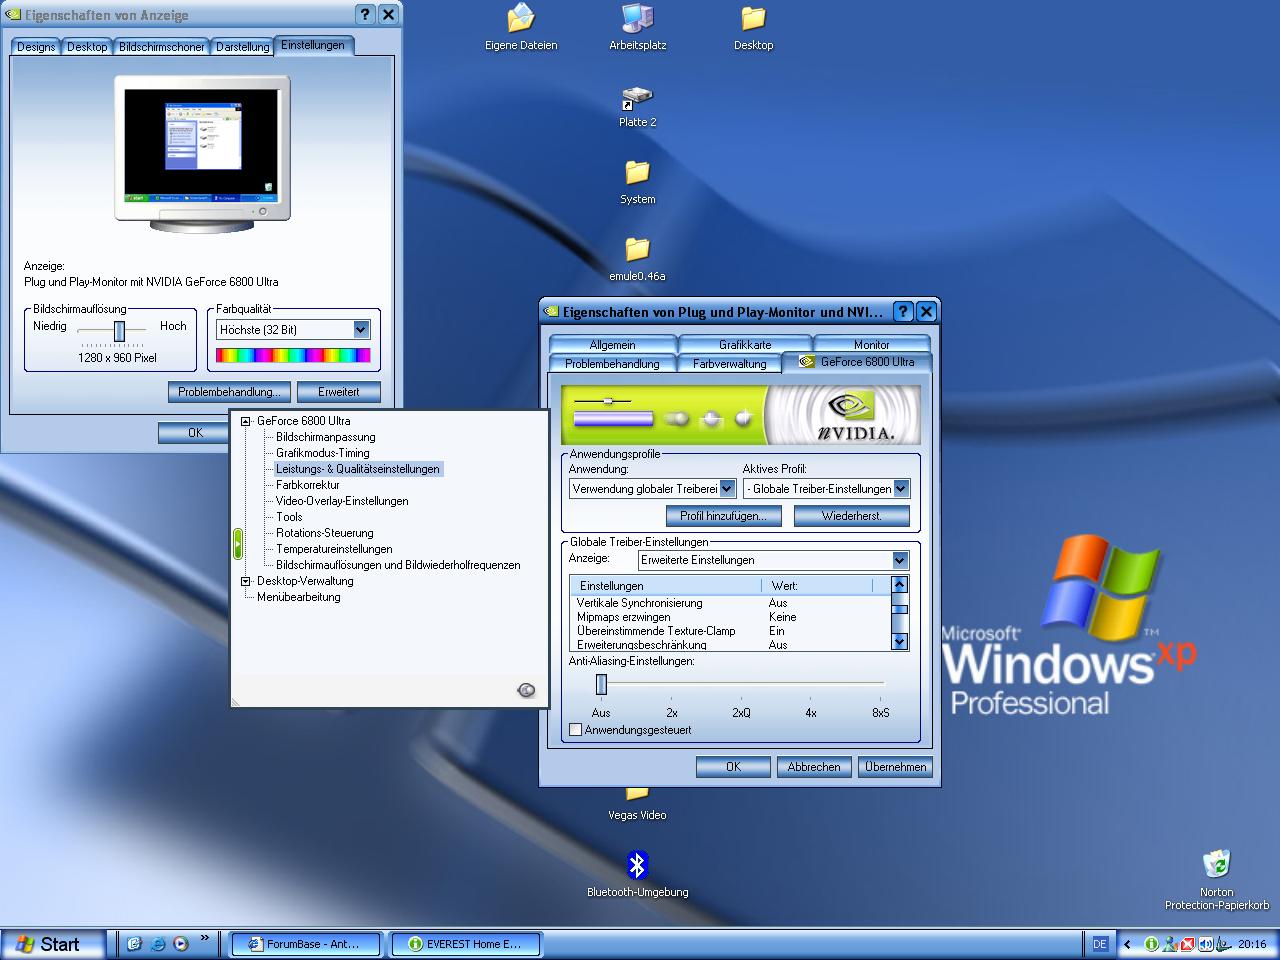Show hidden tray icons arrow

coord(1128,944)
